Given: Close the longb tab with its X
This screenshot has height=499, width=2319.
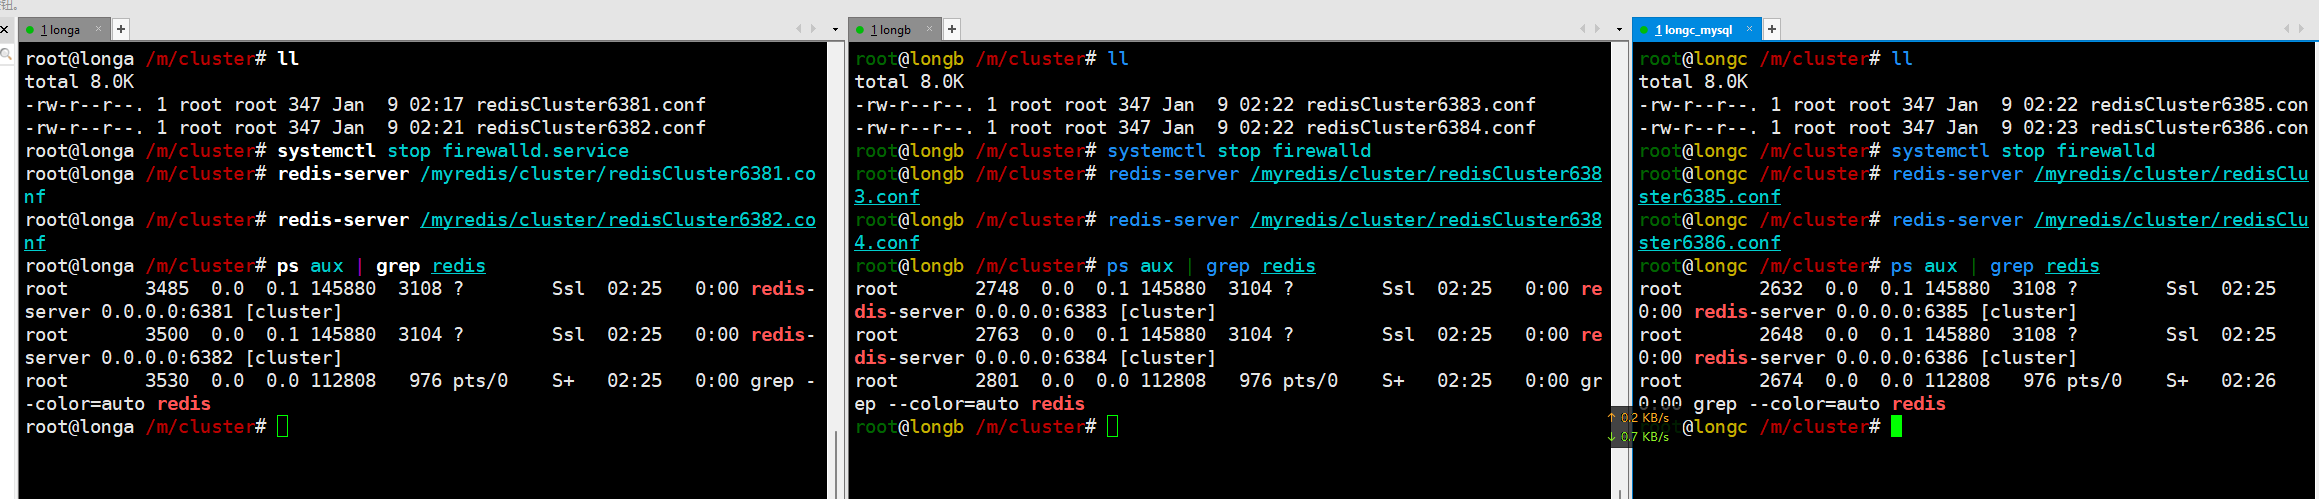Looking at the screenshot, I should click(930, 29).
